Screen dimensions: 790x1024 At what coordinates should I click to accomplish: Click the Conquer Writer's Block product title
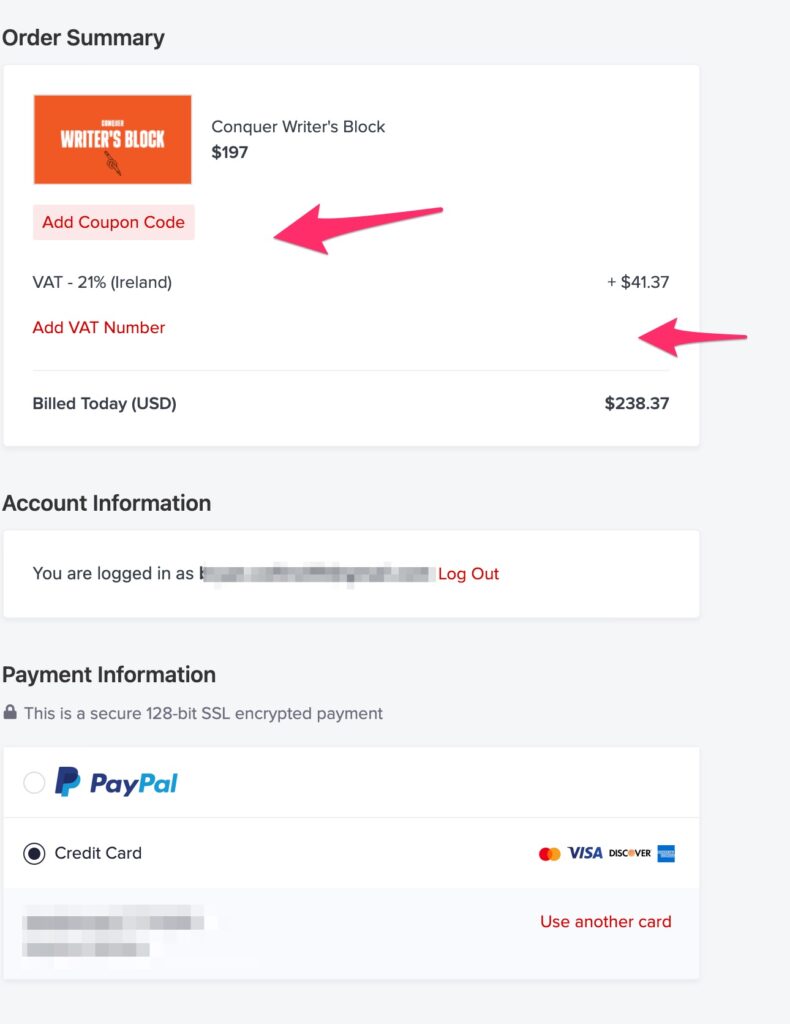[298, 127]
